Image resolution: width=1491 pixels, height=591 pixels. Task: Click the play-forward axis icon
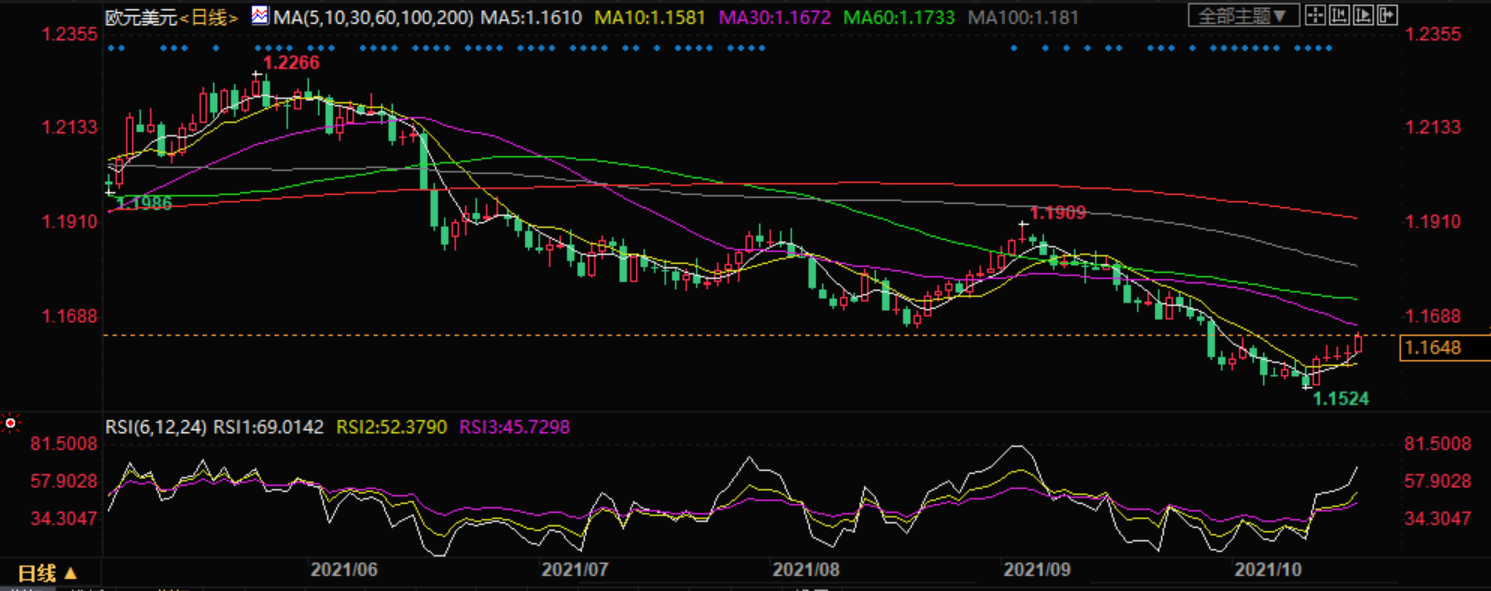(x=1363, y=15)
